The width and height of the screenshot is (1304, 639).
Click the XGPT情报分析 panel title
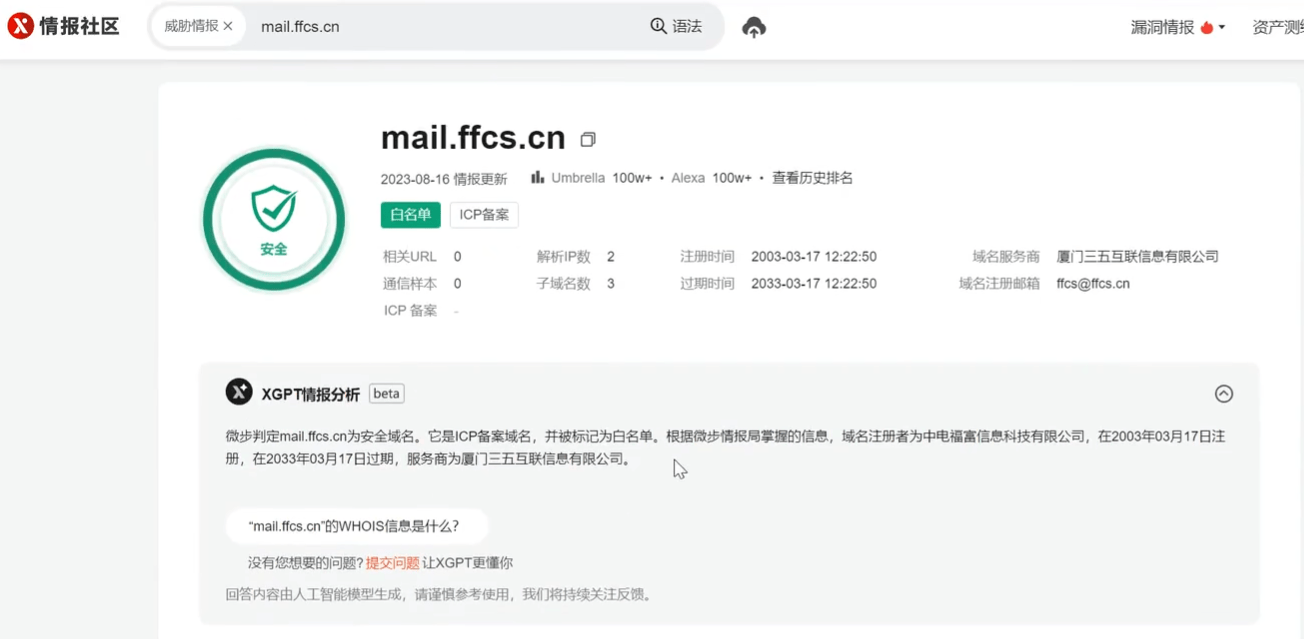pos(311,394)
